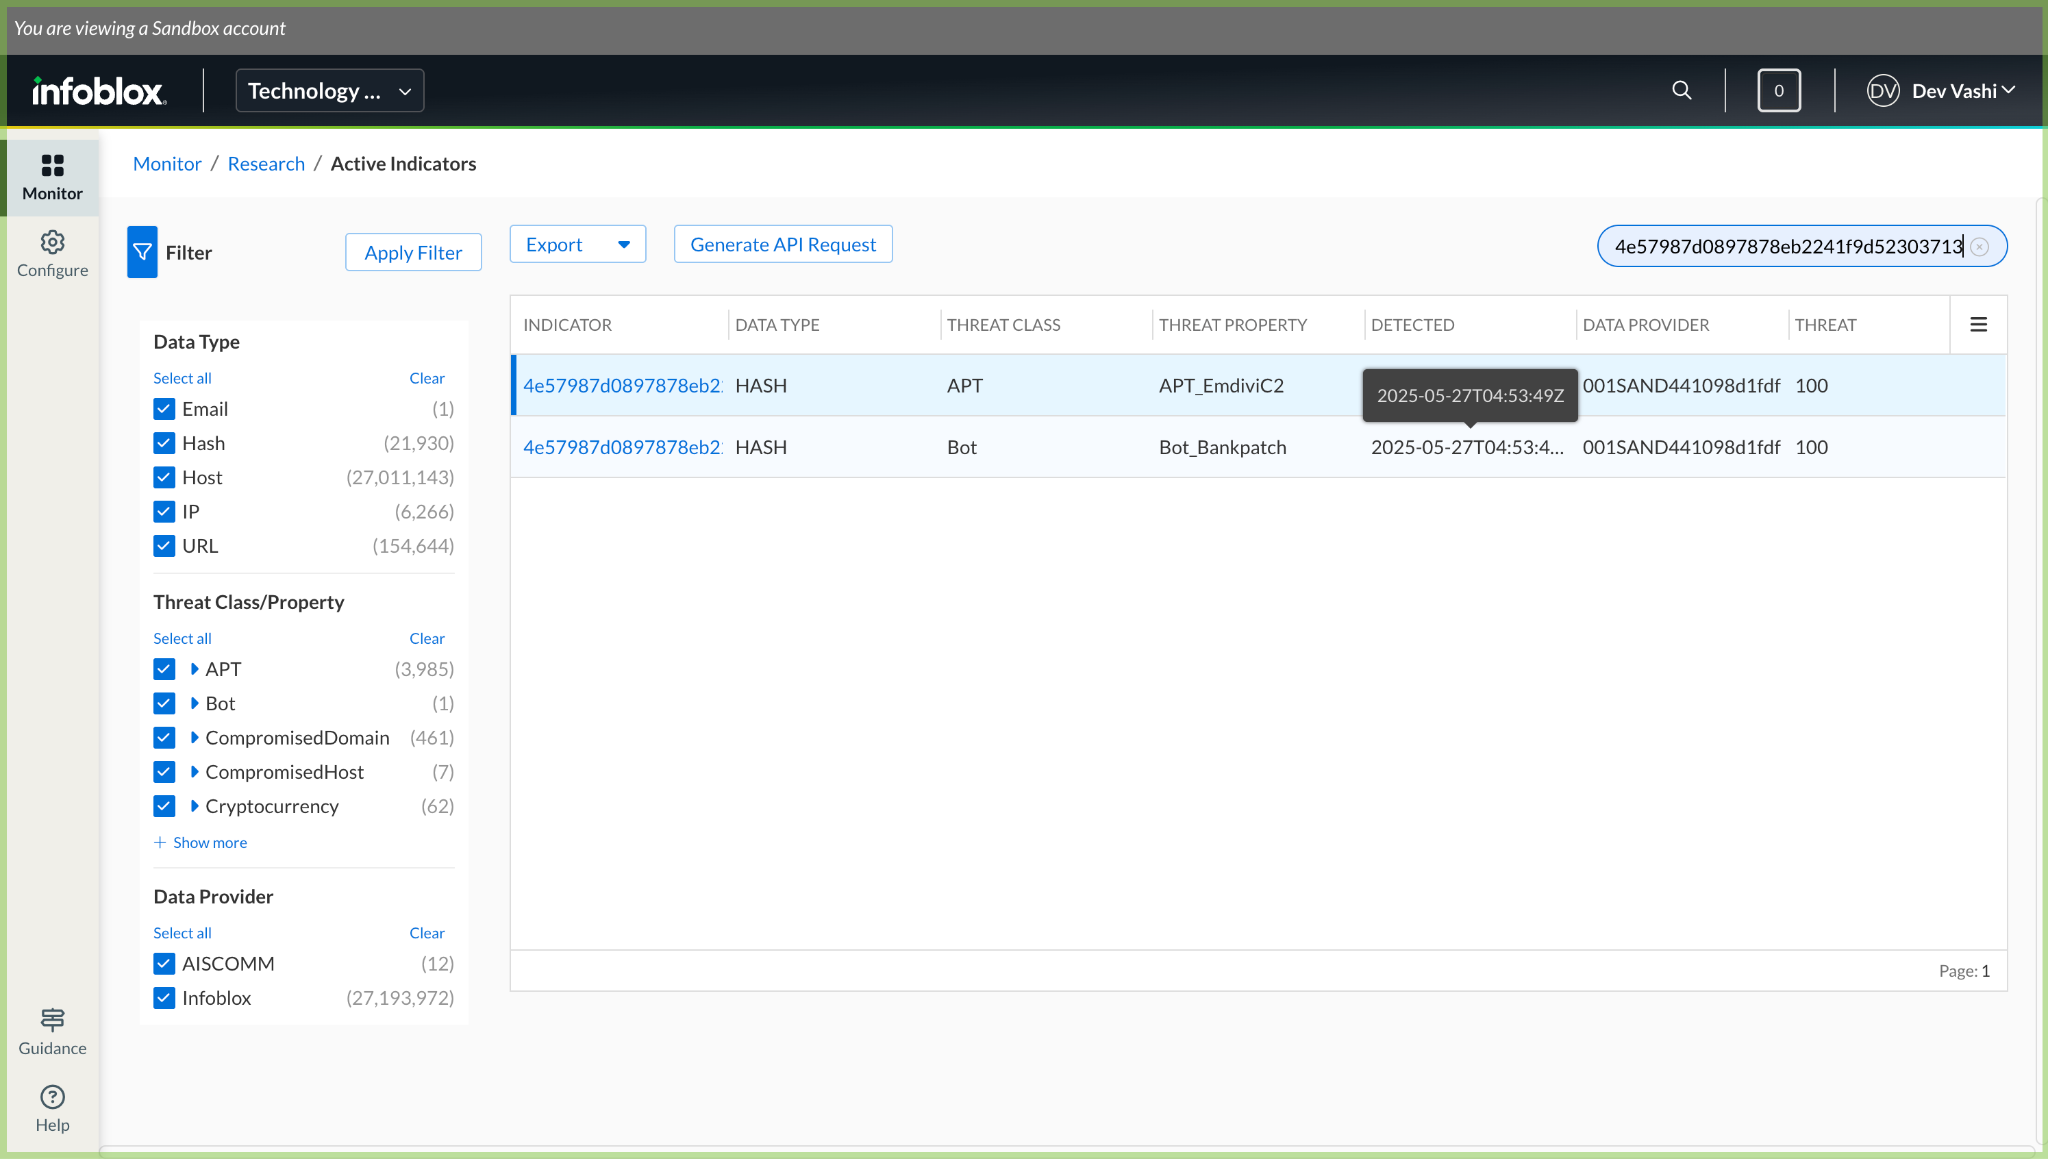
Task: Expand the CompromisedHost tree arrow
Action: tap(194, 772)
